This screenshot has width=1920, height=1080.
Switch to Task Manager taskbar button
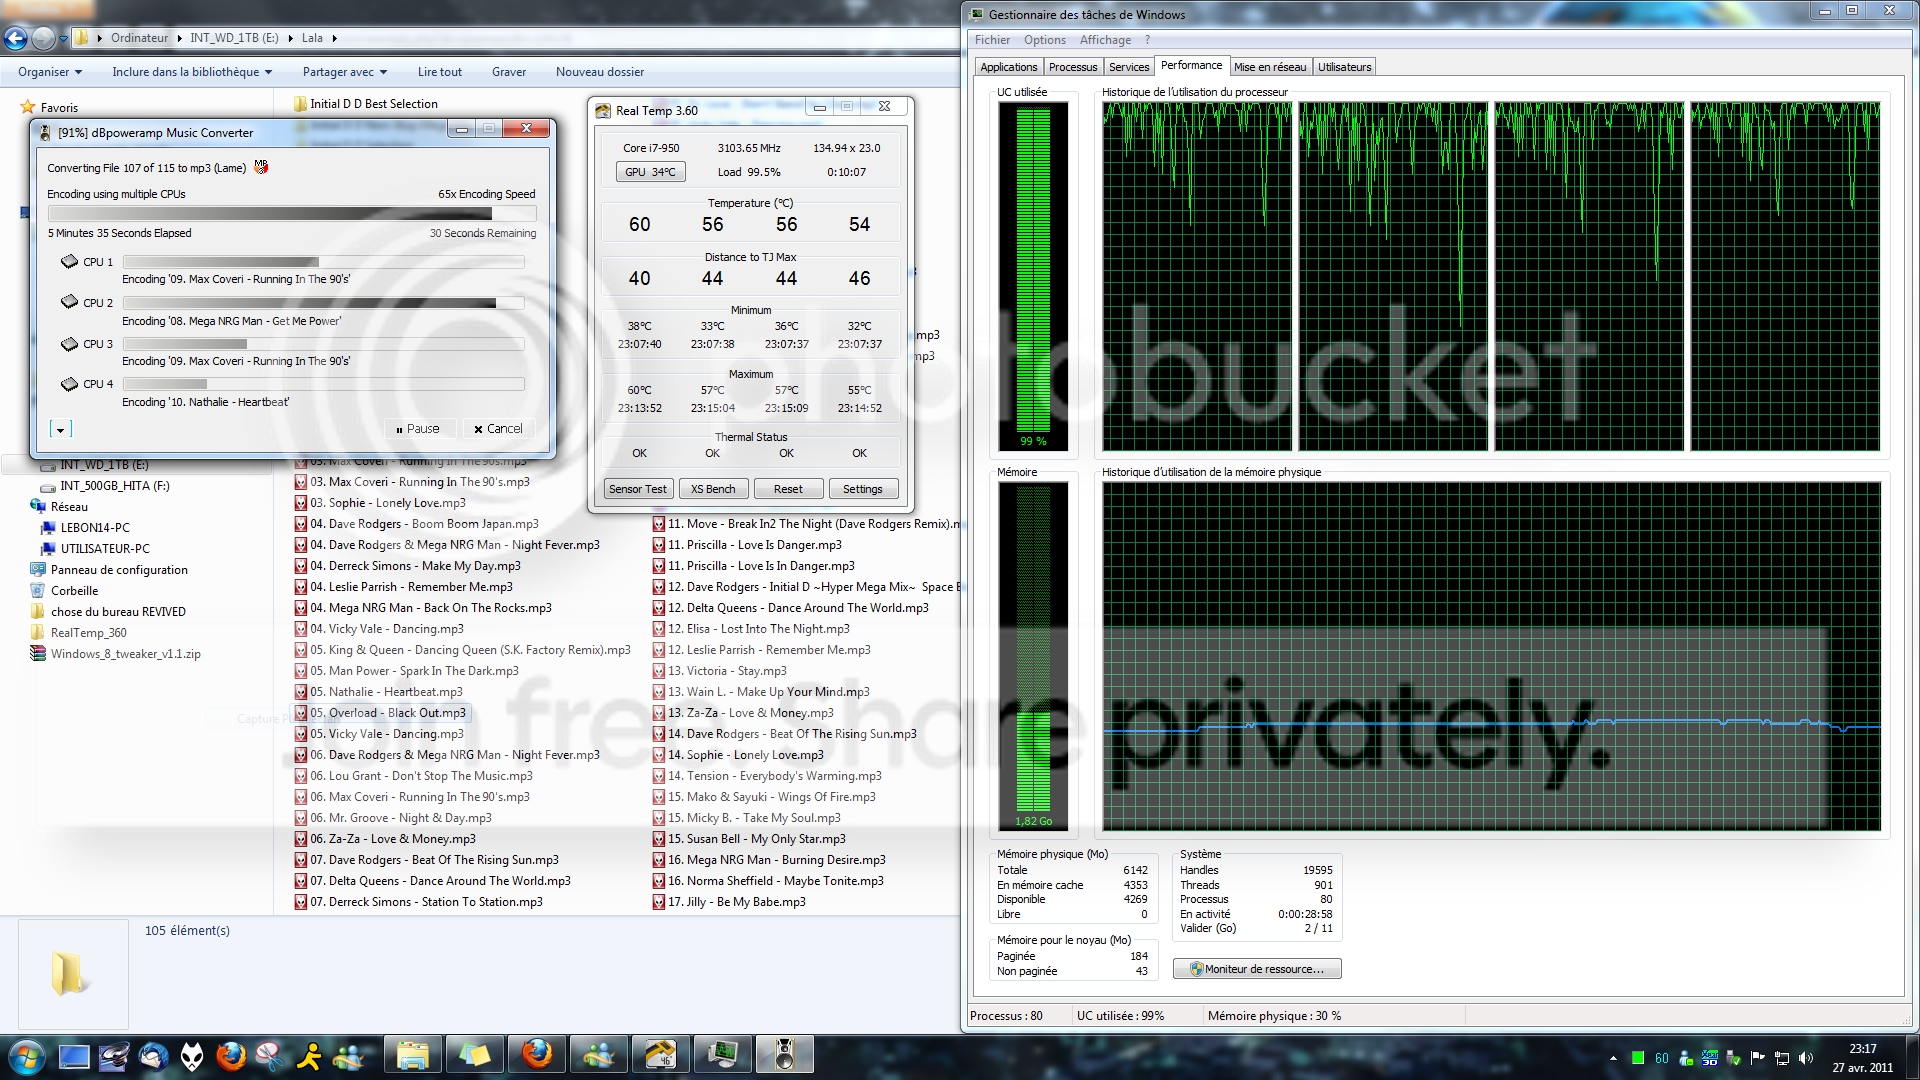(723, 1055)
